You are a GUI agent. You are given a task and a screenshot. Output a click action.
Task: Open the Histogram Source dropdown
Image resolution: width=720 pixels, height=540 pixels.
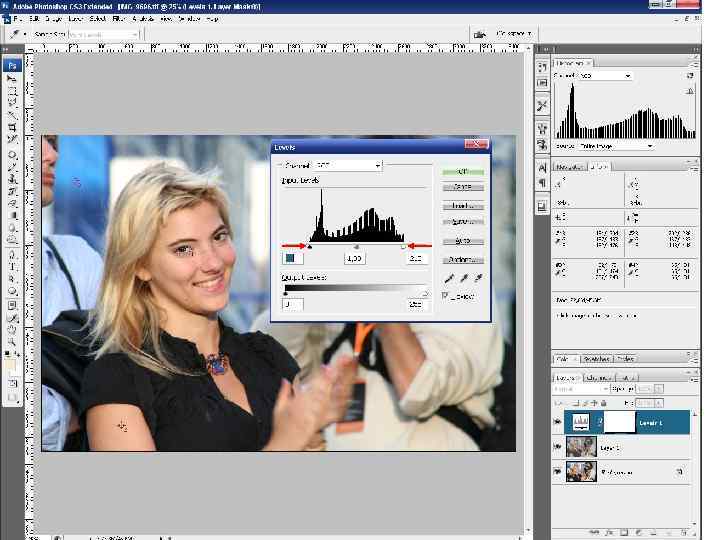coord(615,146)
